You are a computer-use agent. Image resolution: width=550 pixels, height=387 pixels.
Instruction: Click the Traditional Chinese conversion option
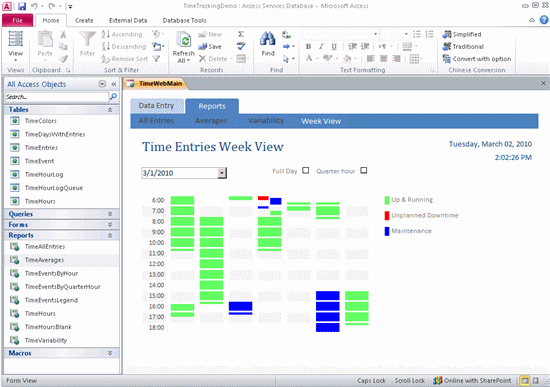pos(463,46)
